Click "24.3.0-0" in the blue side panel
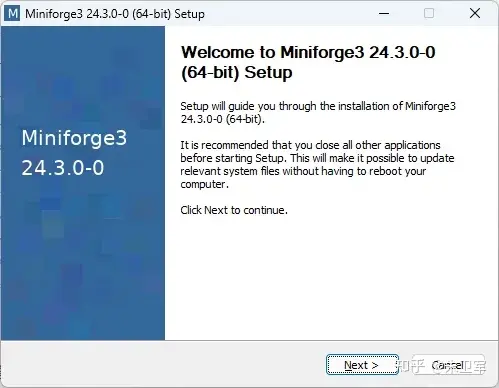Image resolution: width=499 pixels, height=388 pixels. click(x=63, y=168)
